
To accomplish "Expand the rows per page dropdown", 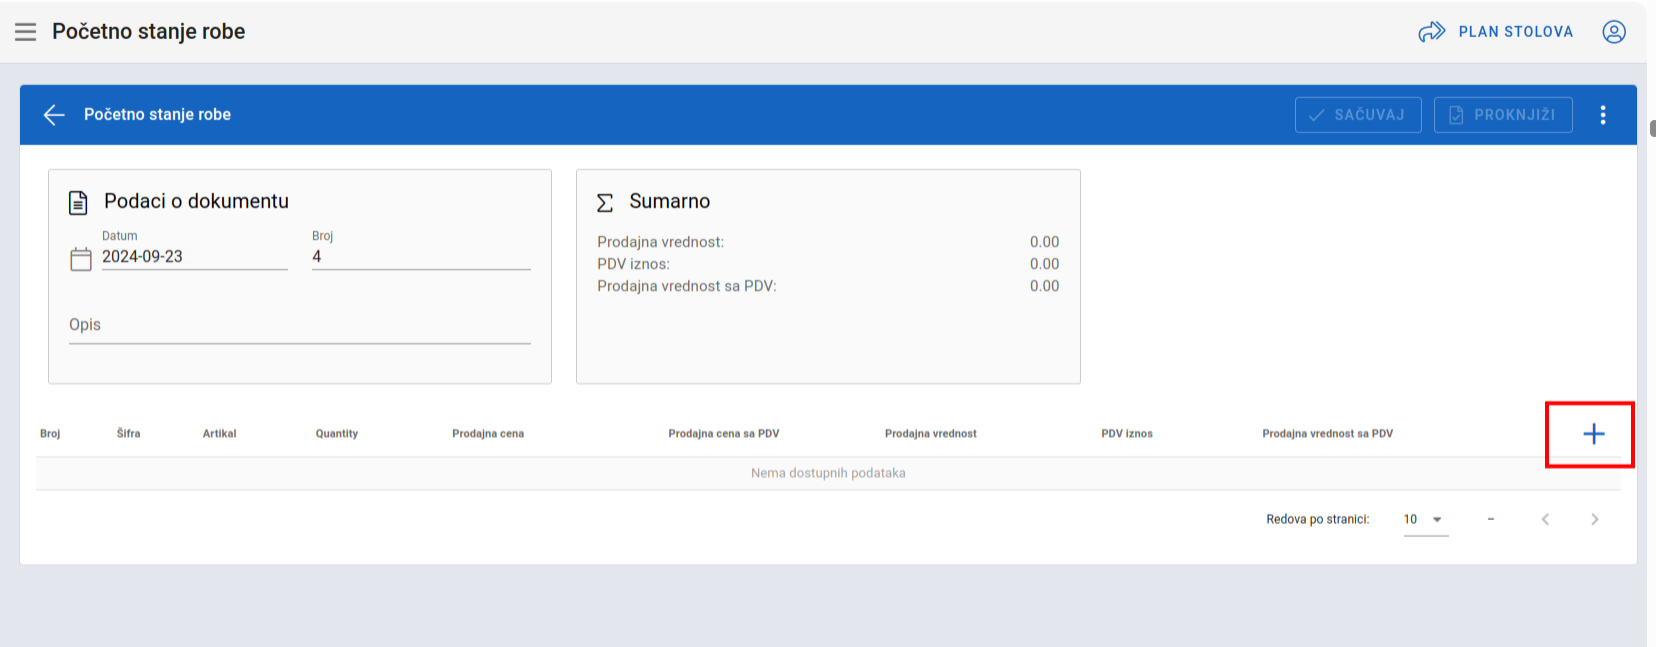I will pyautogui.click(x=1426, y=520).
